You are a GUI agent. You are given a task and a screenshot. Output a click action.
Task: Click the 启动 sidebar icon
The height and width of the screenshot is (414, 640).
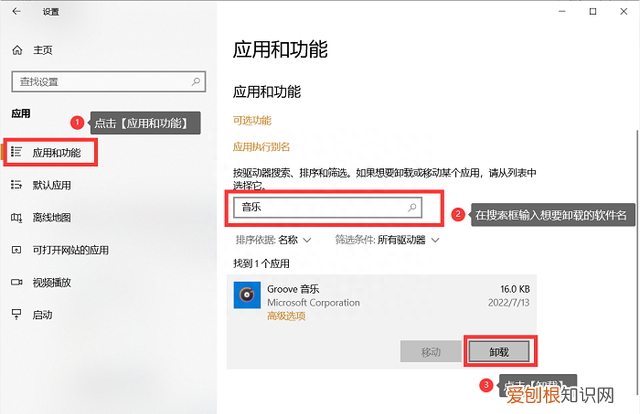(16, 314)
